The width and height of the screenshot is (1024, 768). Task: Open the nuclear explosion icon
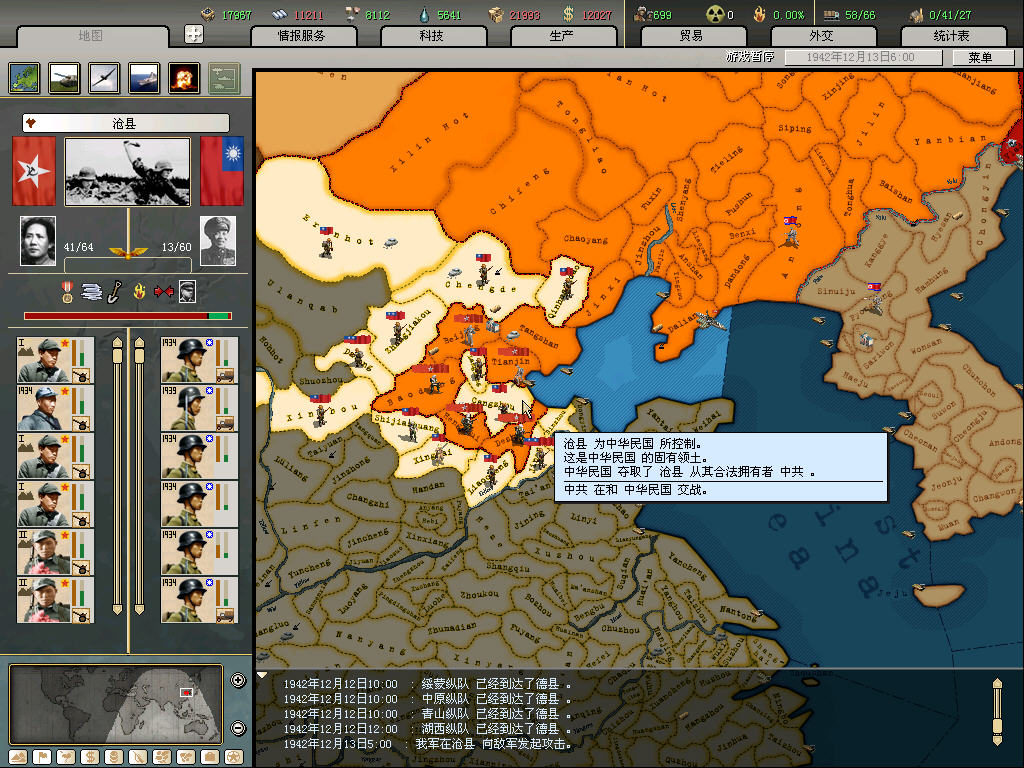[184, 78]
